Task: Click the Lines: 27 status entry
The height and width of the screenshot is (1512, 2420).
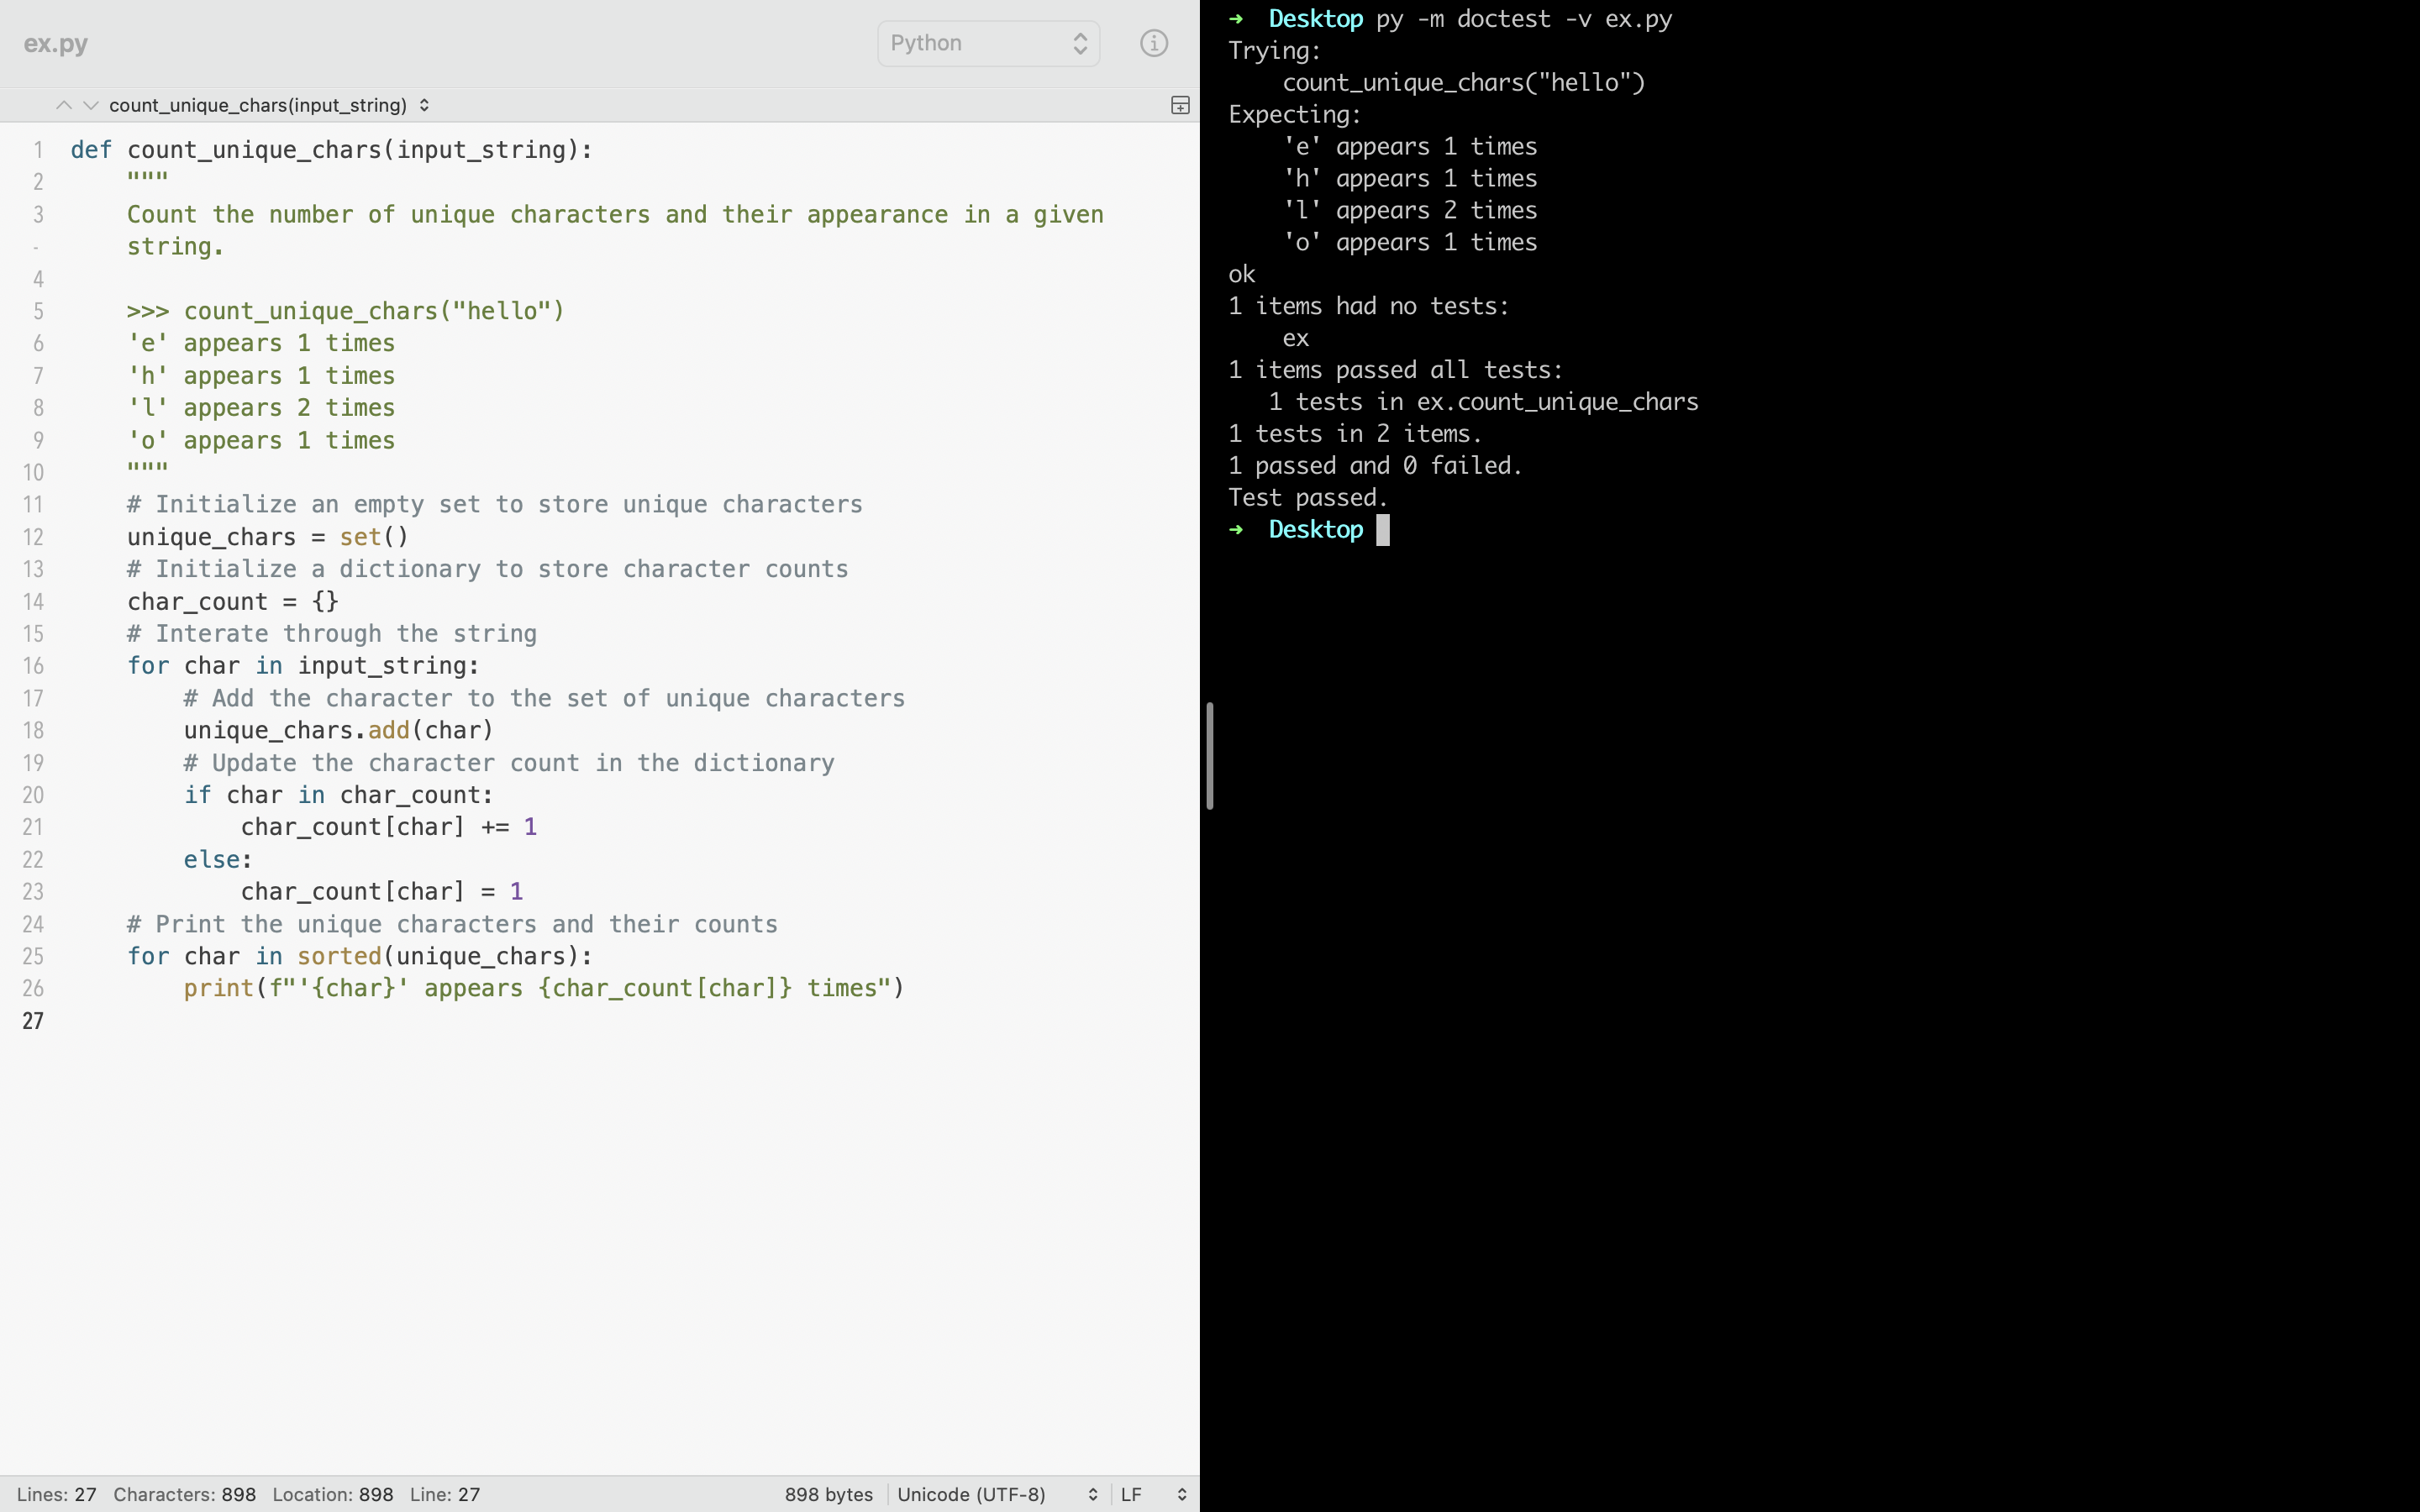Action: click(57, 1494)
